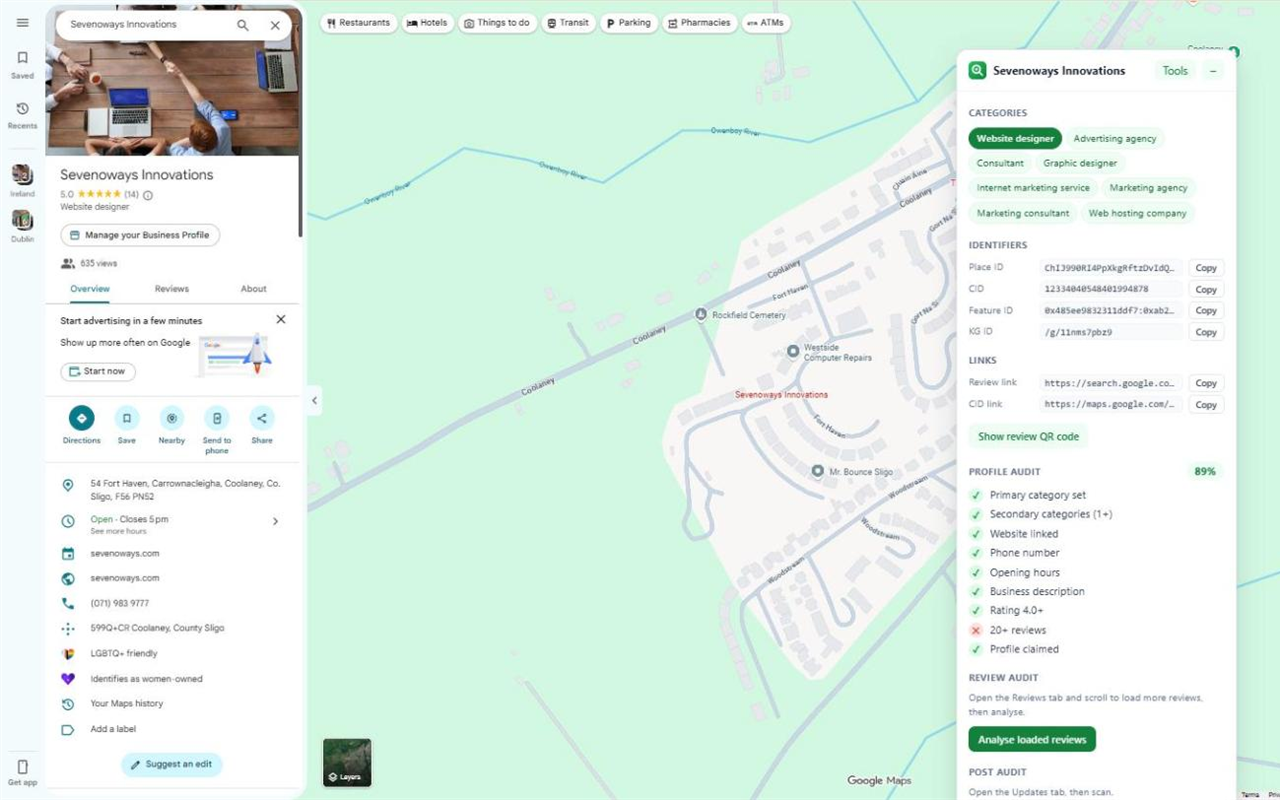Viewport: 1280px width, 800px height.
Task: Collapse the side panel with arrow
Action: 314,400
